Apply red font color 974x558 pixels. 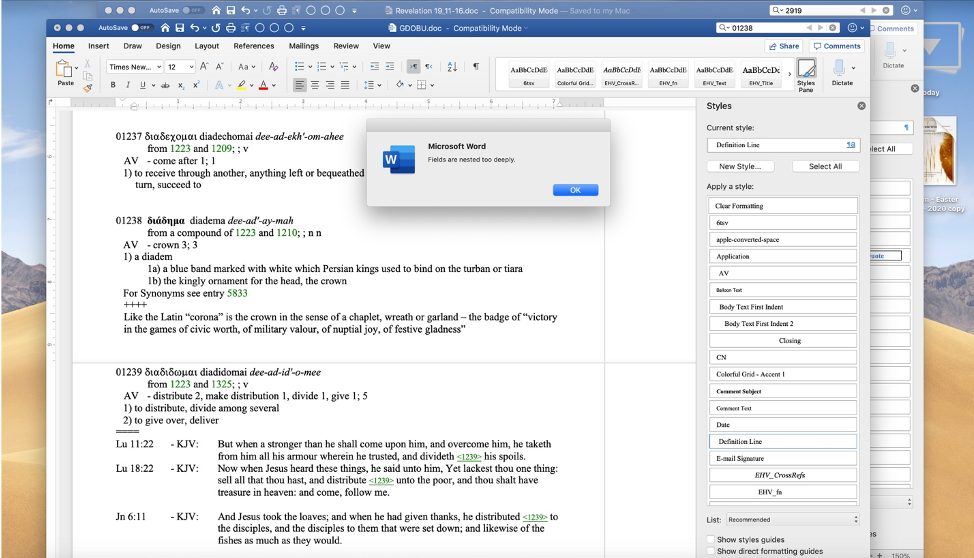[x=263, y=85]
